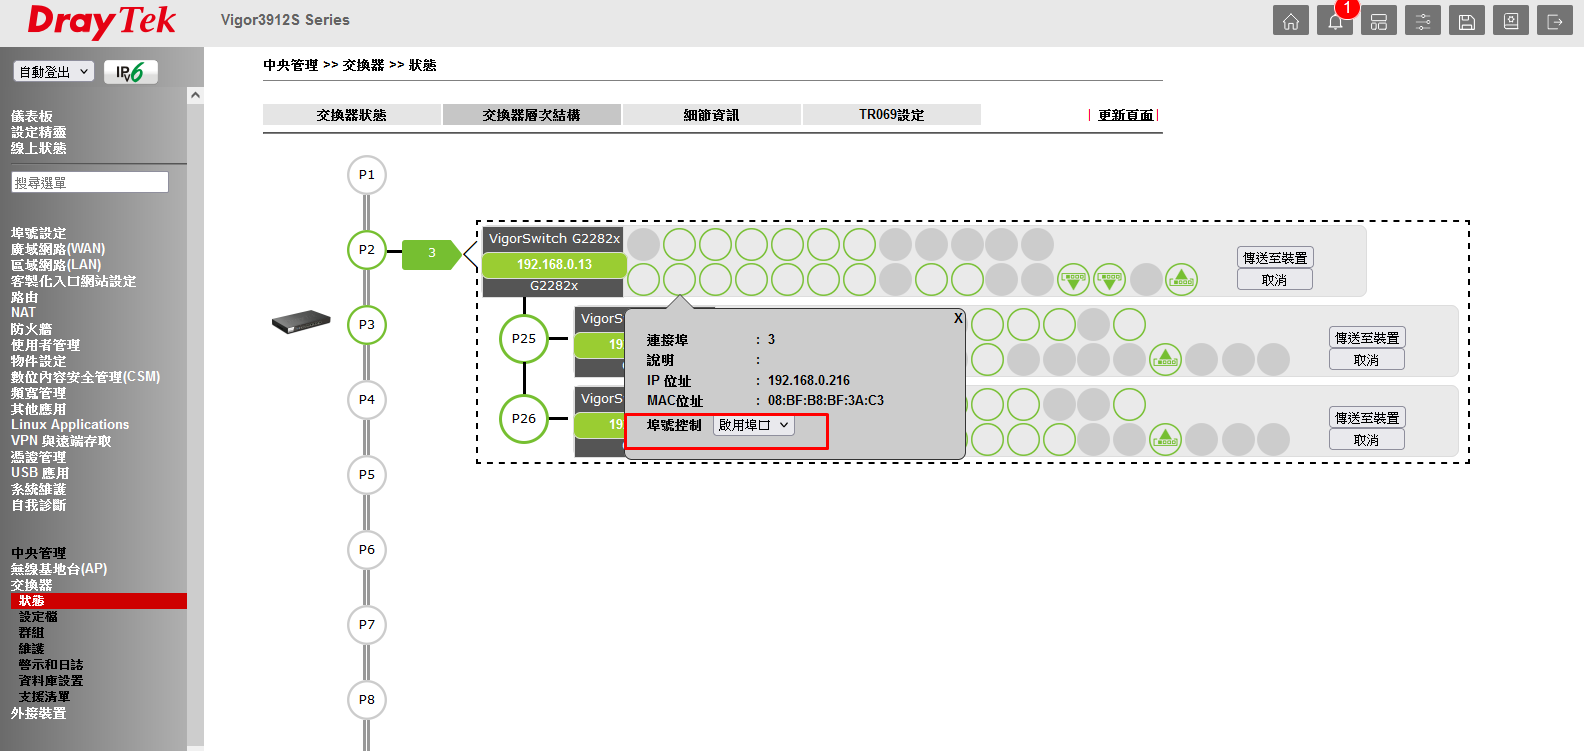Expand the 廣域網路(WAN) sidebar menu
Viewport: 1584px width, 751px height.
(x=58, y=249)
